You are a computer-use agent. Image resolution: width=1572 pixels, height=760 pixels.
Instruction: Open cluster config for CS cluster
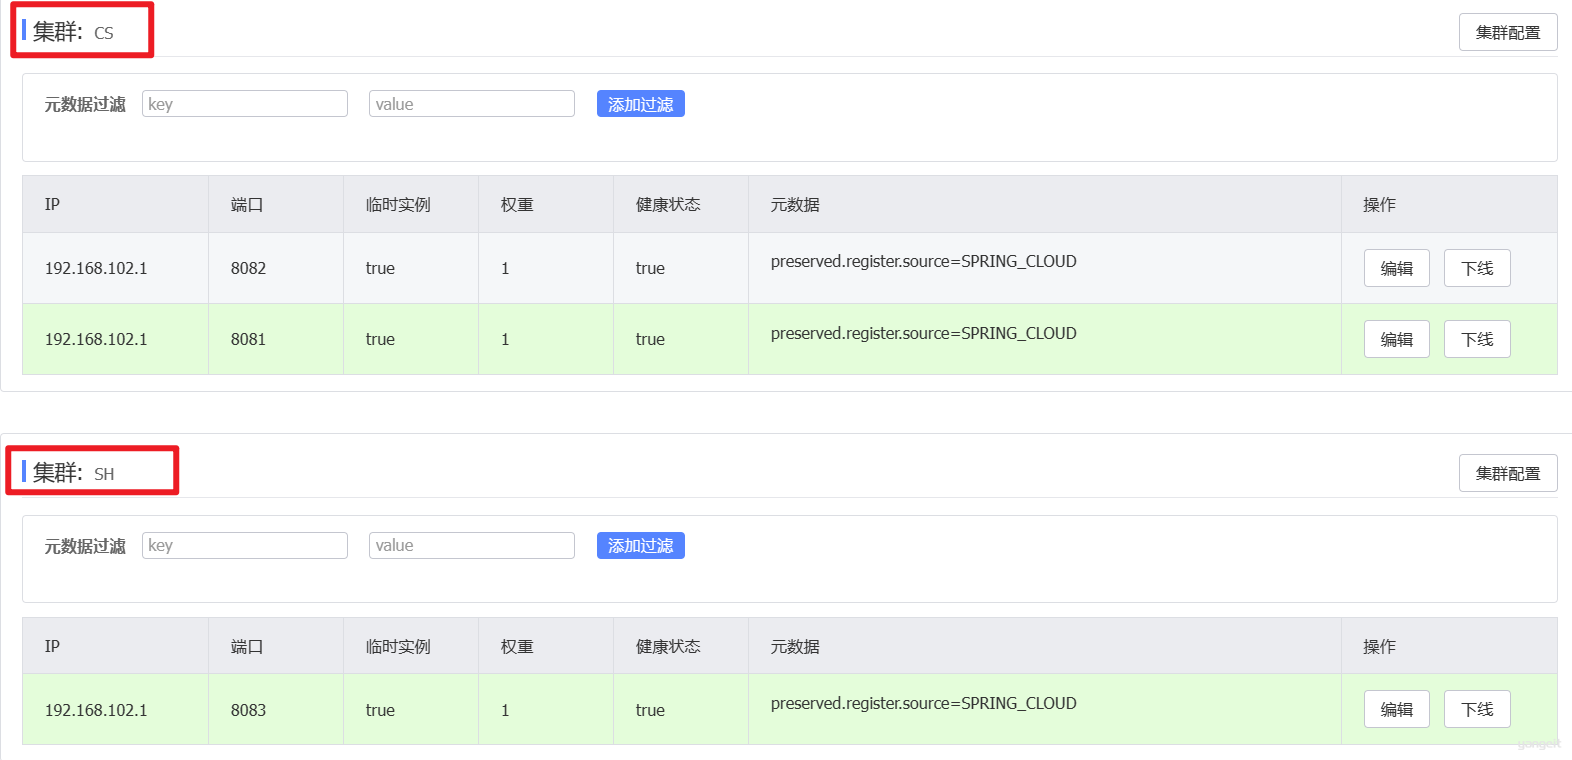coord(1508,32)
